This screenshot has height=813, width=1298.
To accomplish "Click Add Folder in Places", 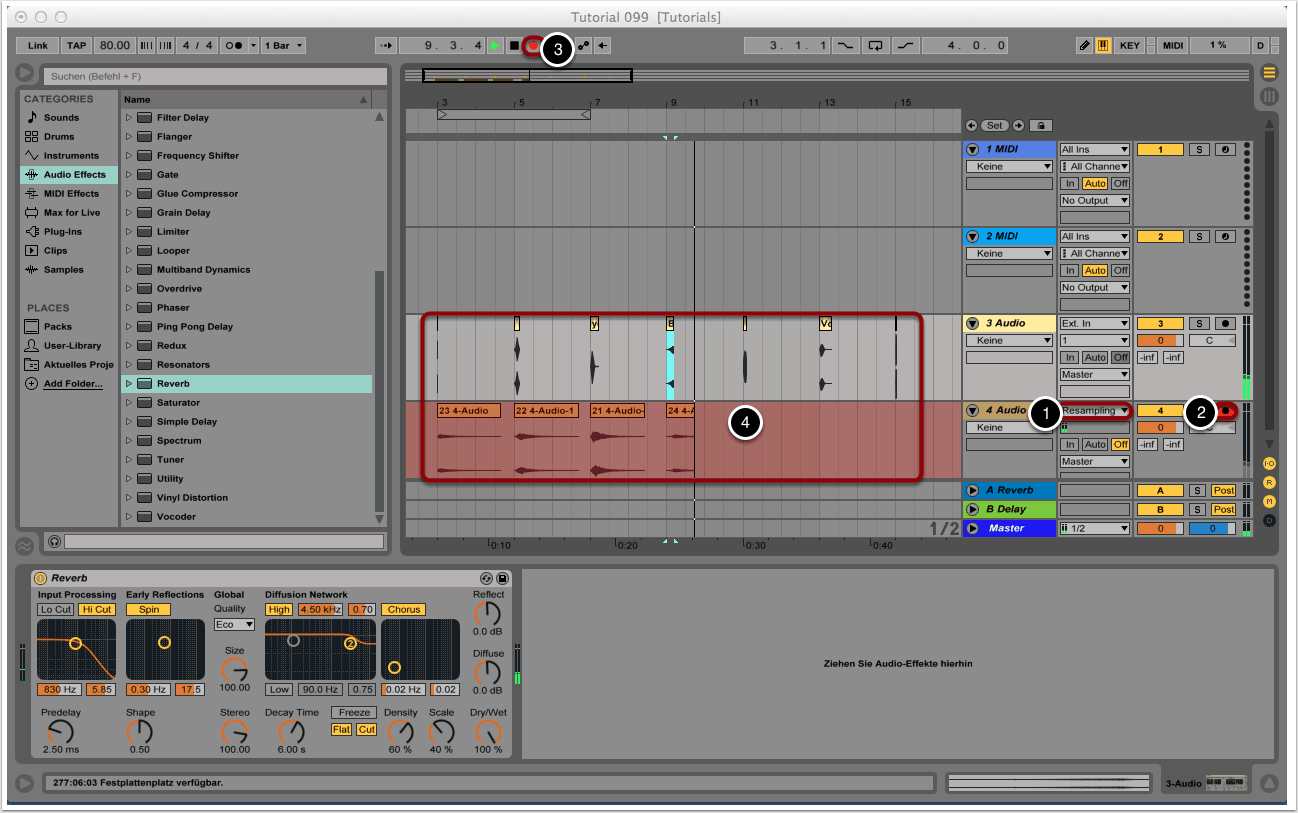I will point(72,384).
